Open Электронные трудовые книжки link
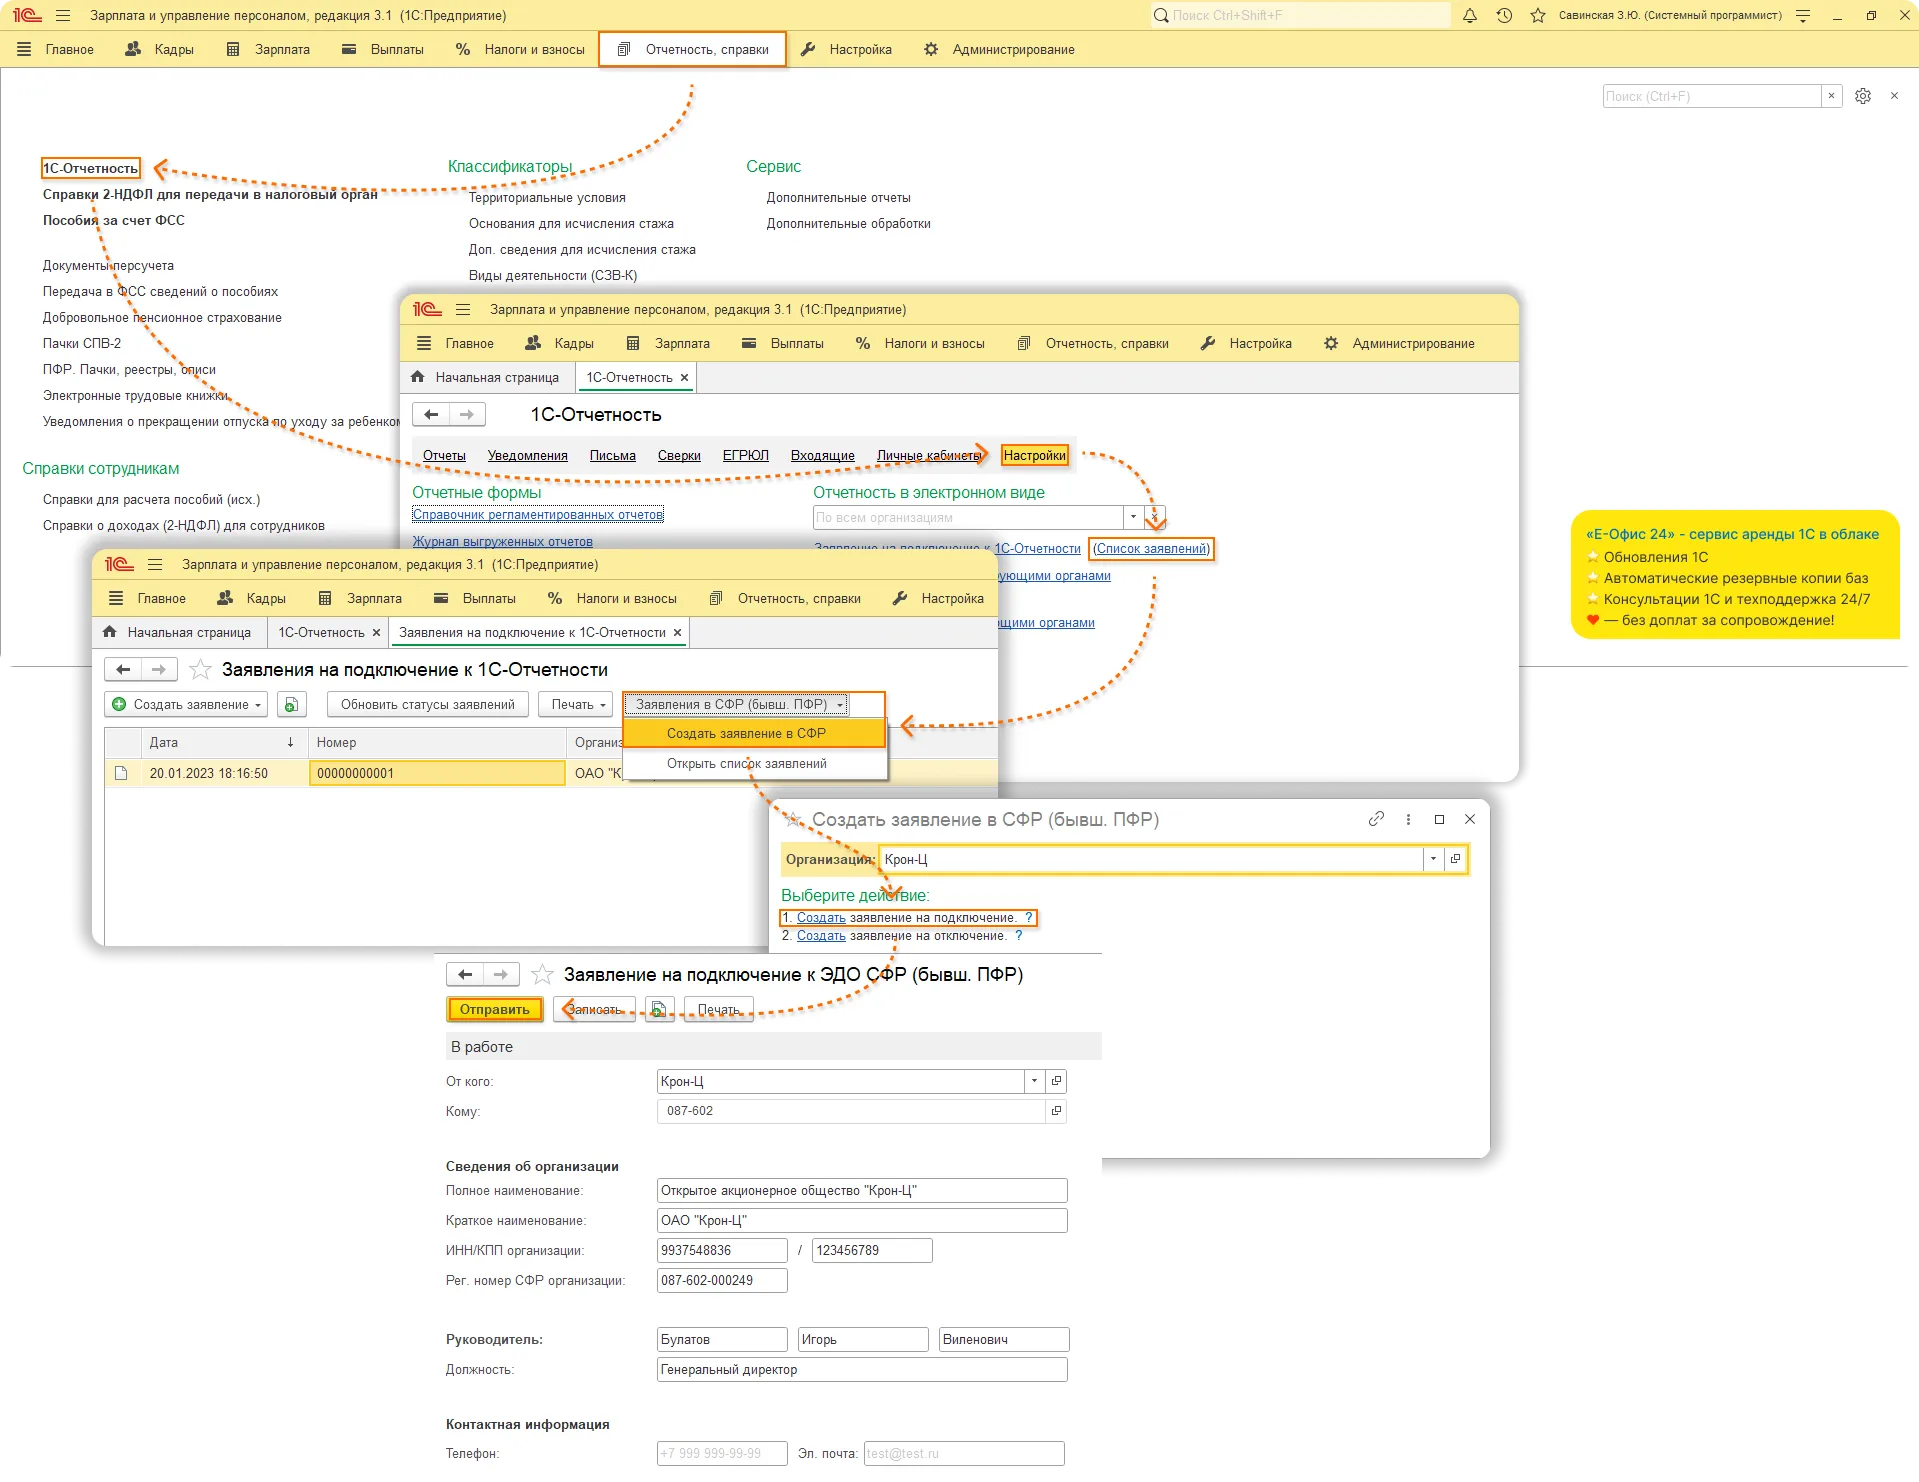Screen dimensions: 1919x1482 point(135,396)
